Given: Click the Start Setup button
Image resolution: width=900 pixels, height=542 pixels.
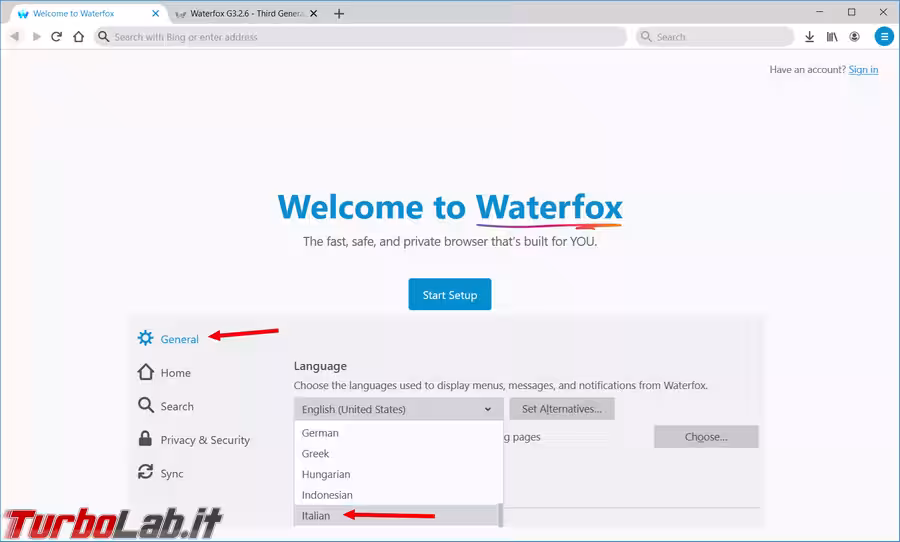Looking at the screenshot, I should (x=450, y=295).
